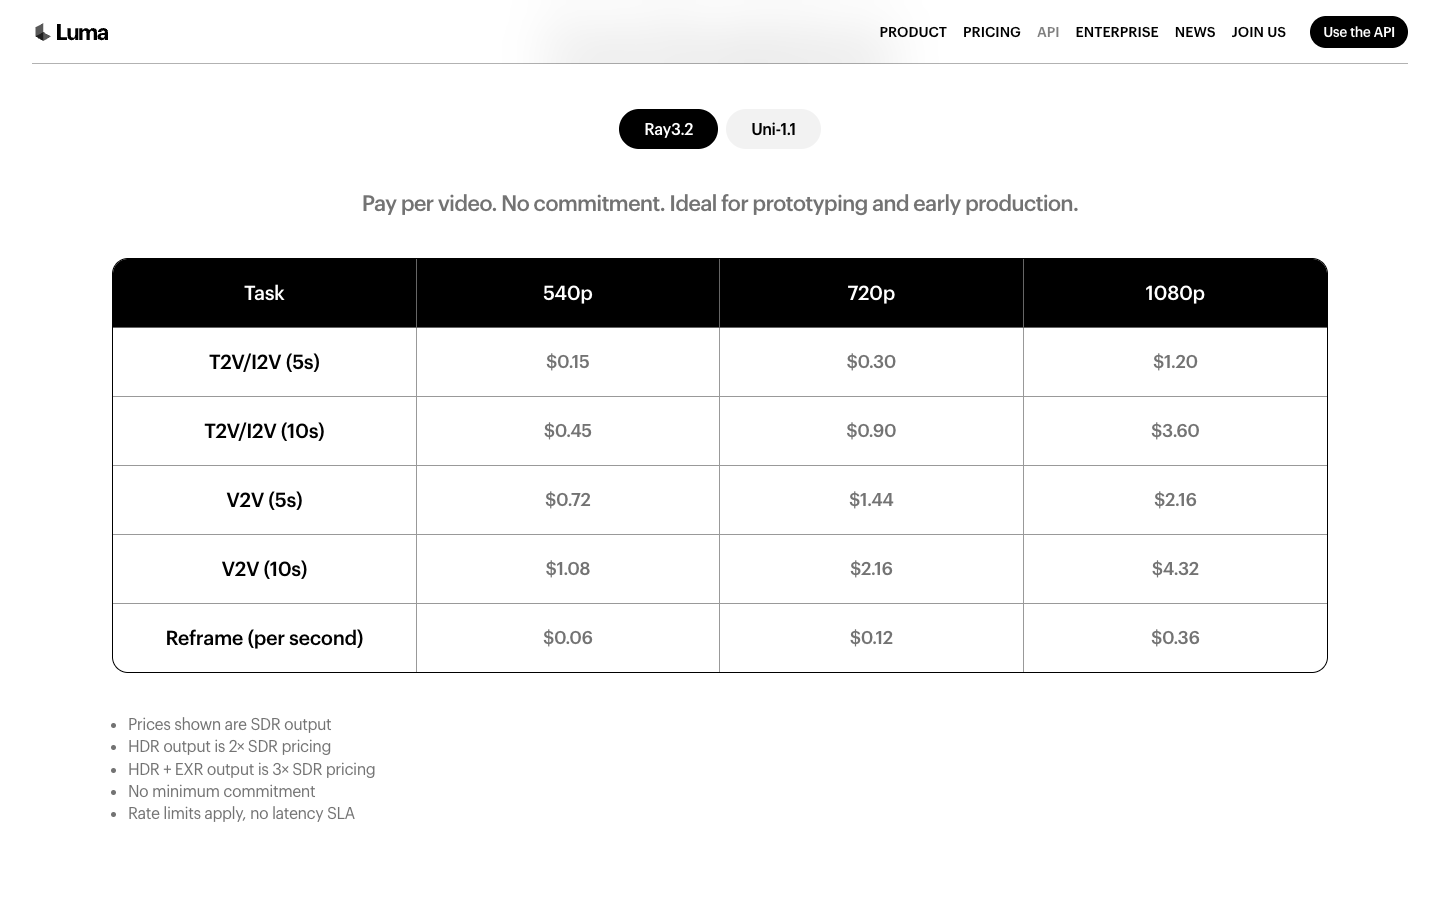Screen dimensions: 1440x900
Task: Open the ENTERPRISE nav link
Action: [1117, 32]
